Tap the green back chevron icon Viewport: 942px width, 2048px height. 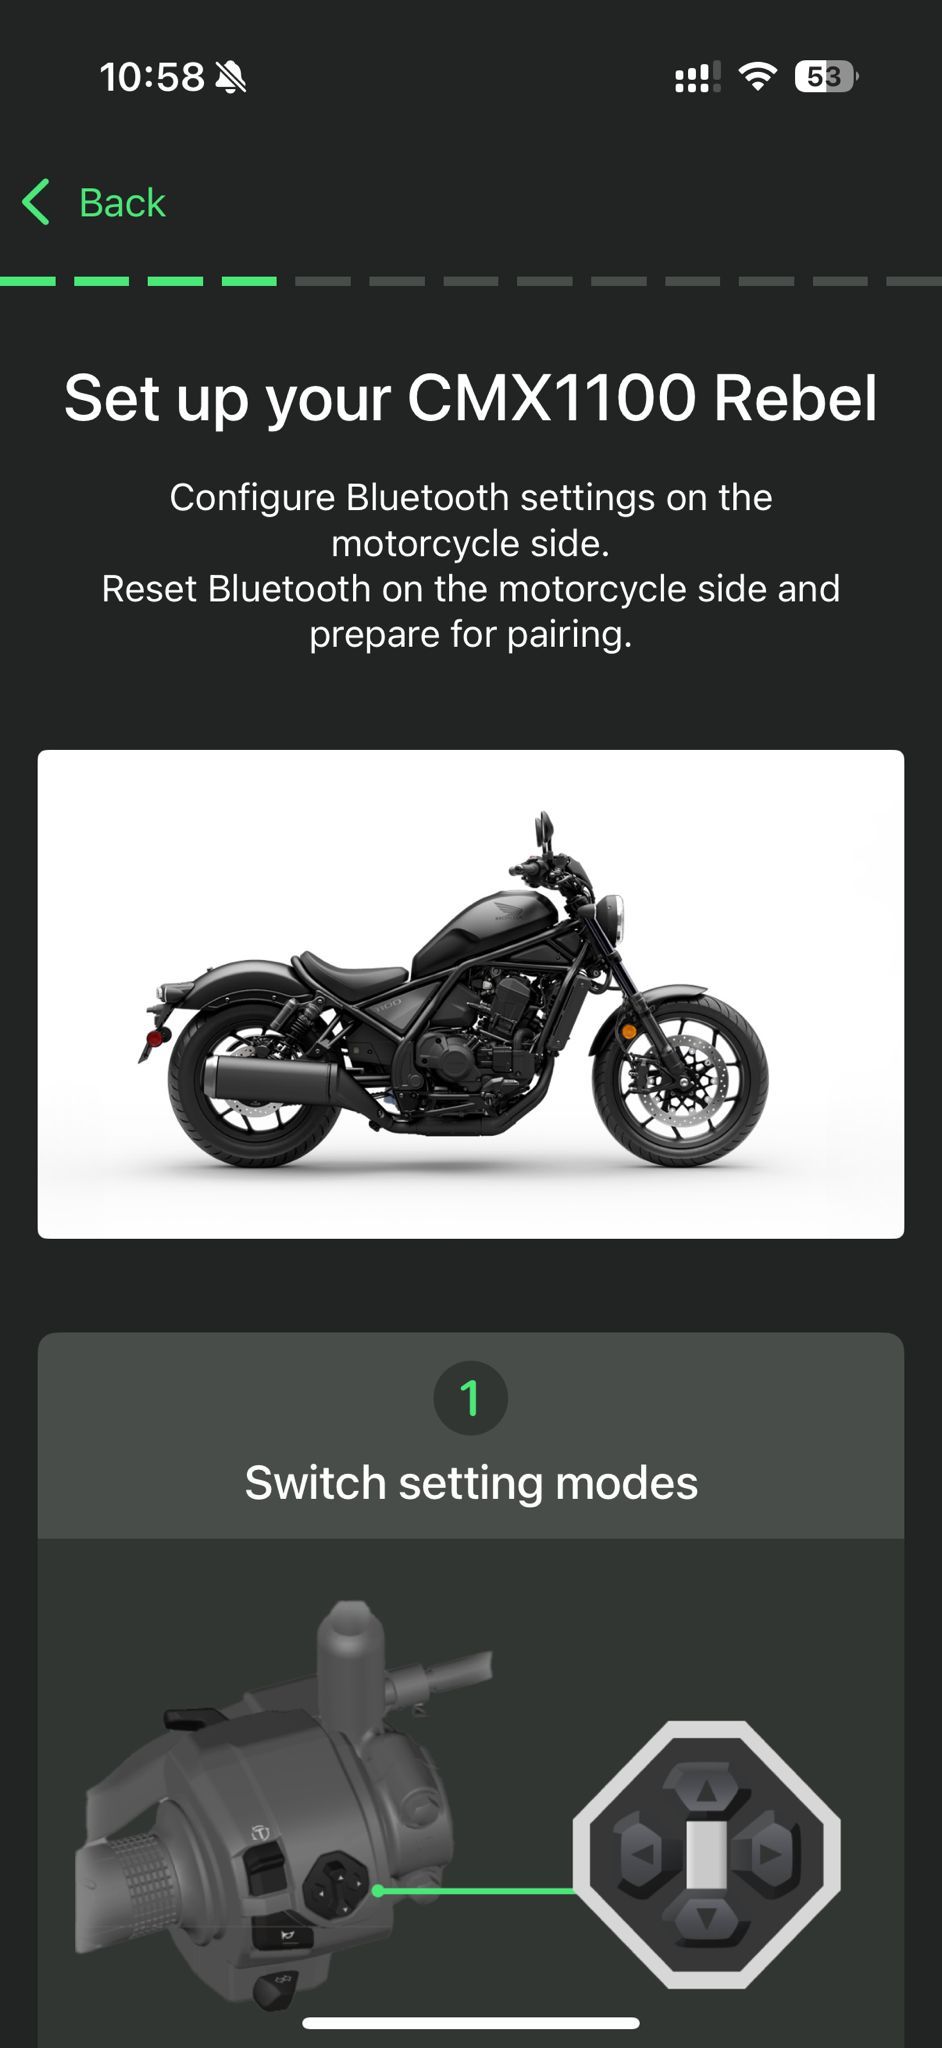[36, 202]
